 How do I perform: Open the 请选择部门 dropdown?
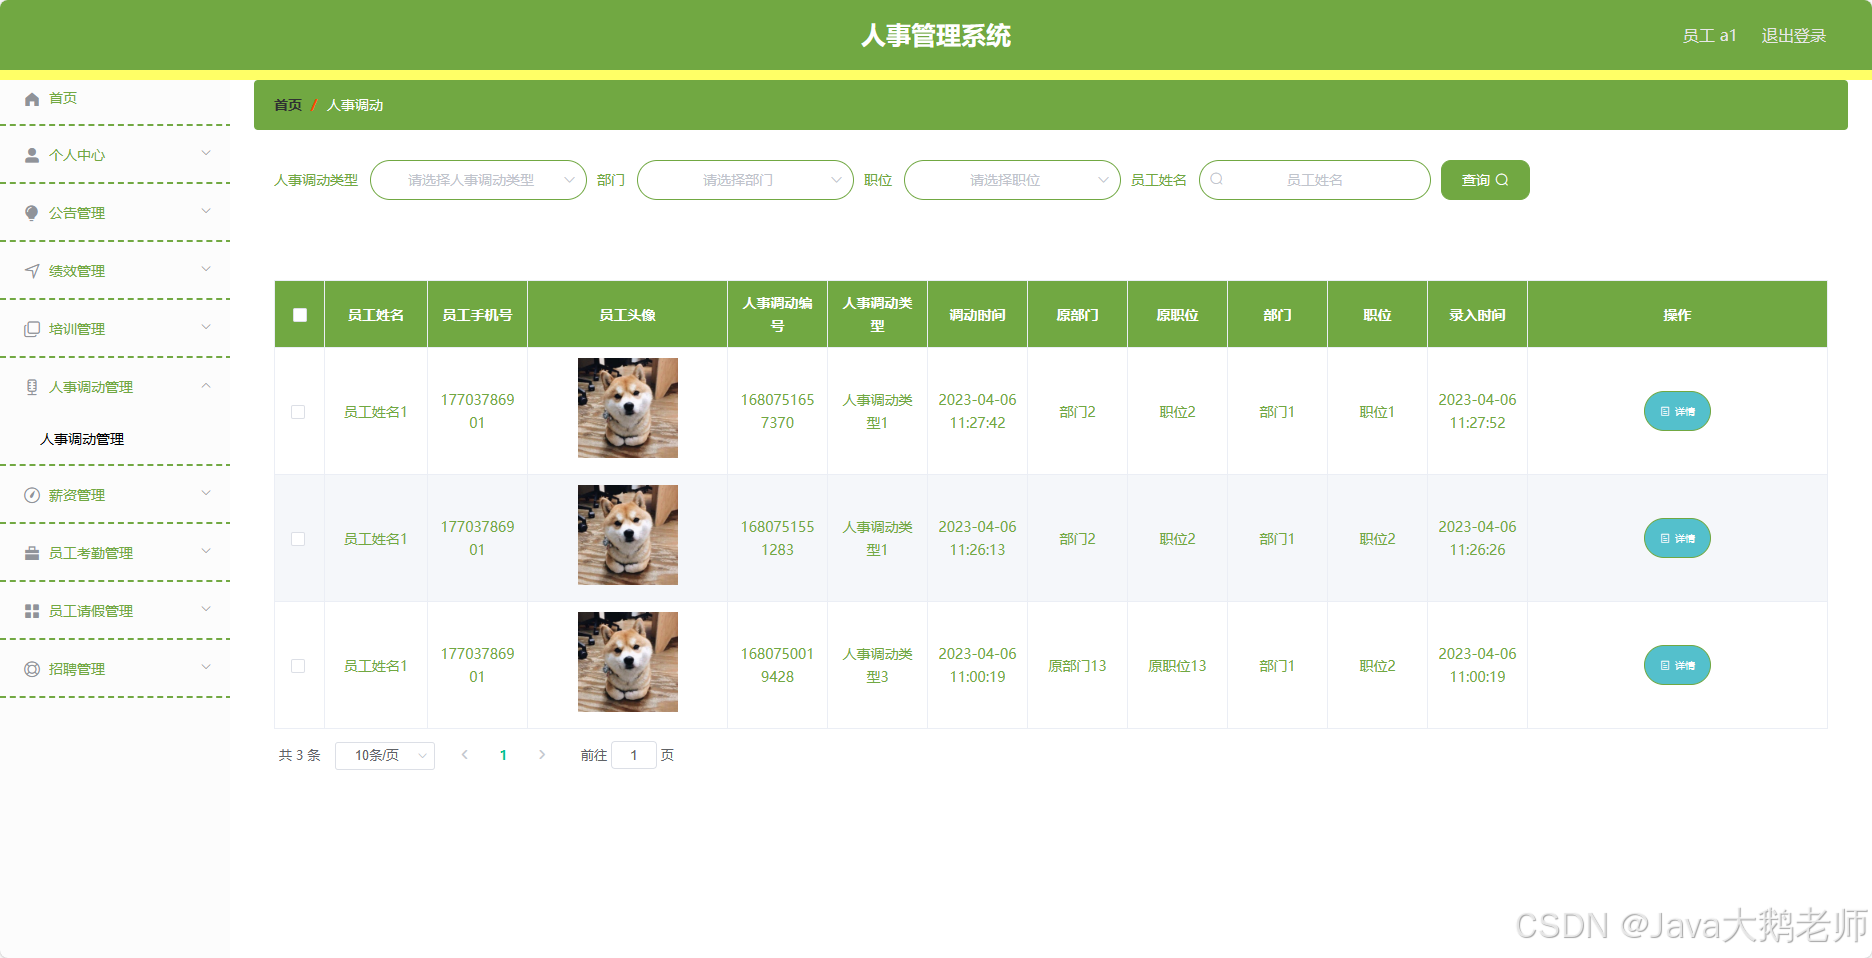tap(745, 180)
